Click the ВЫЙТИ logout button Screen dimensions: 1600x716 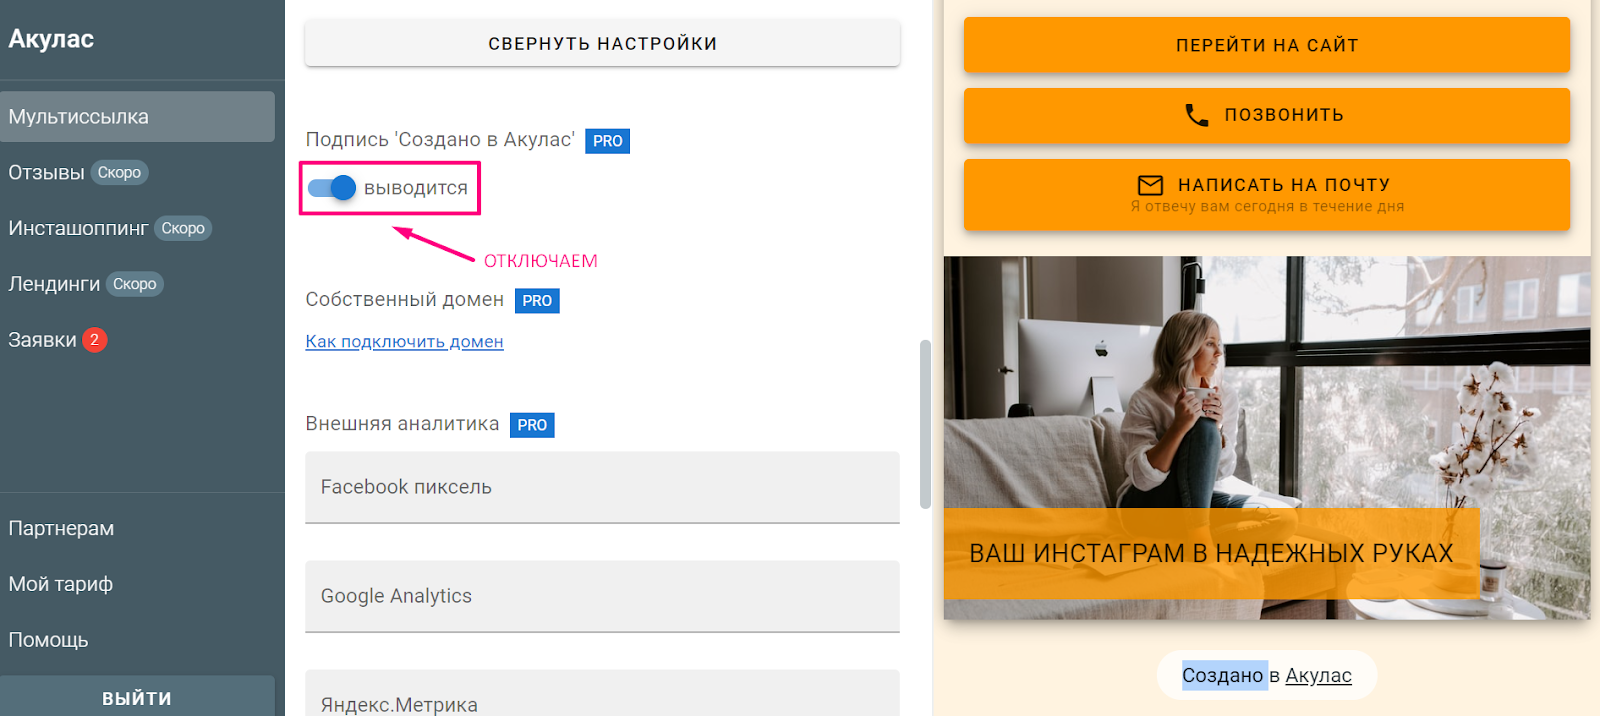point(137,697)
